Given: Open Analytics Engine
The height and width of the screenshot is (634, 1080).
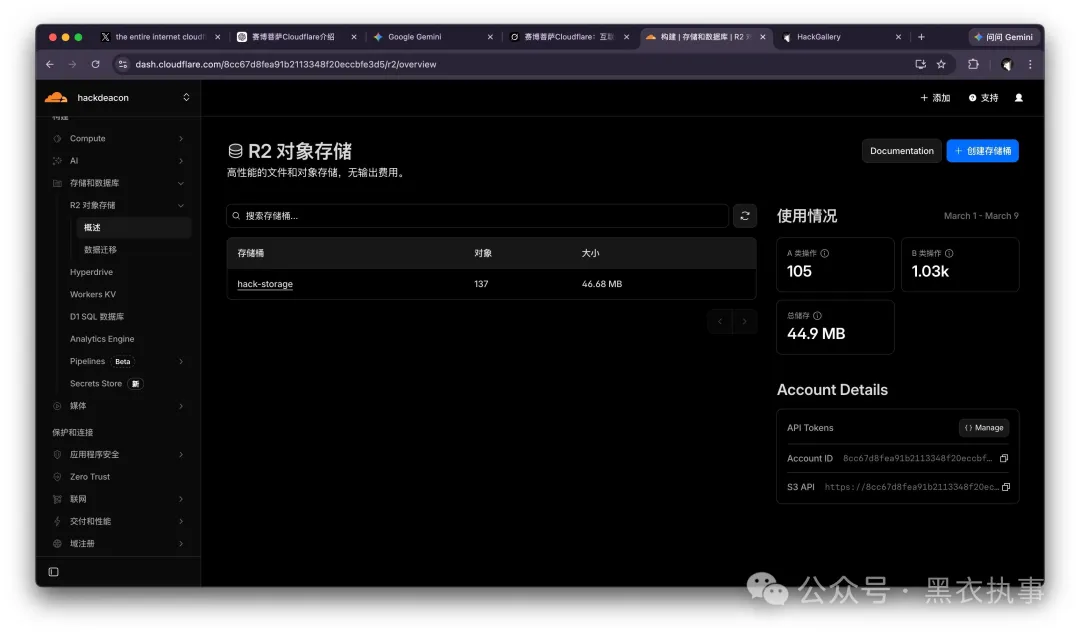Looking at the screenshot, I should pyautogui.click(x=102, y=339).
